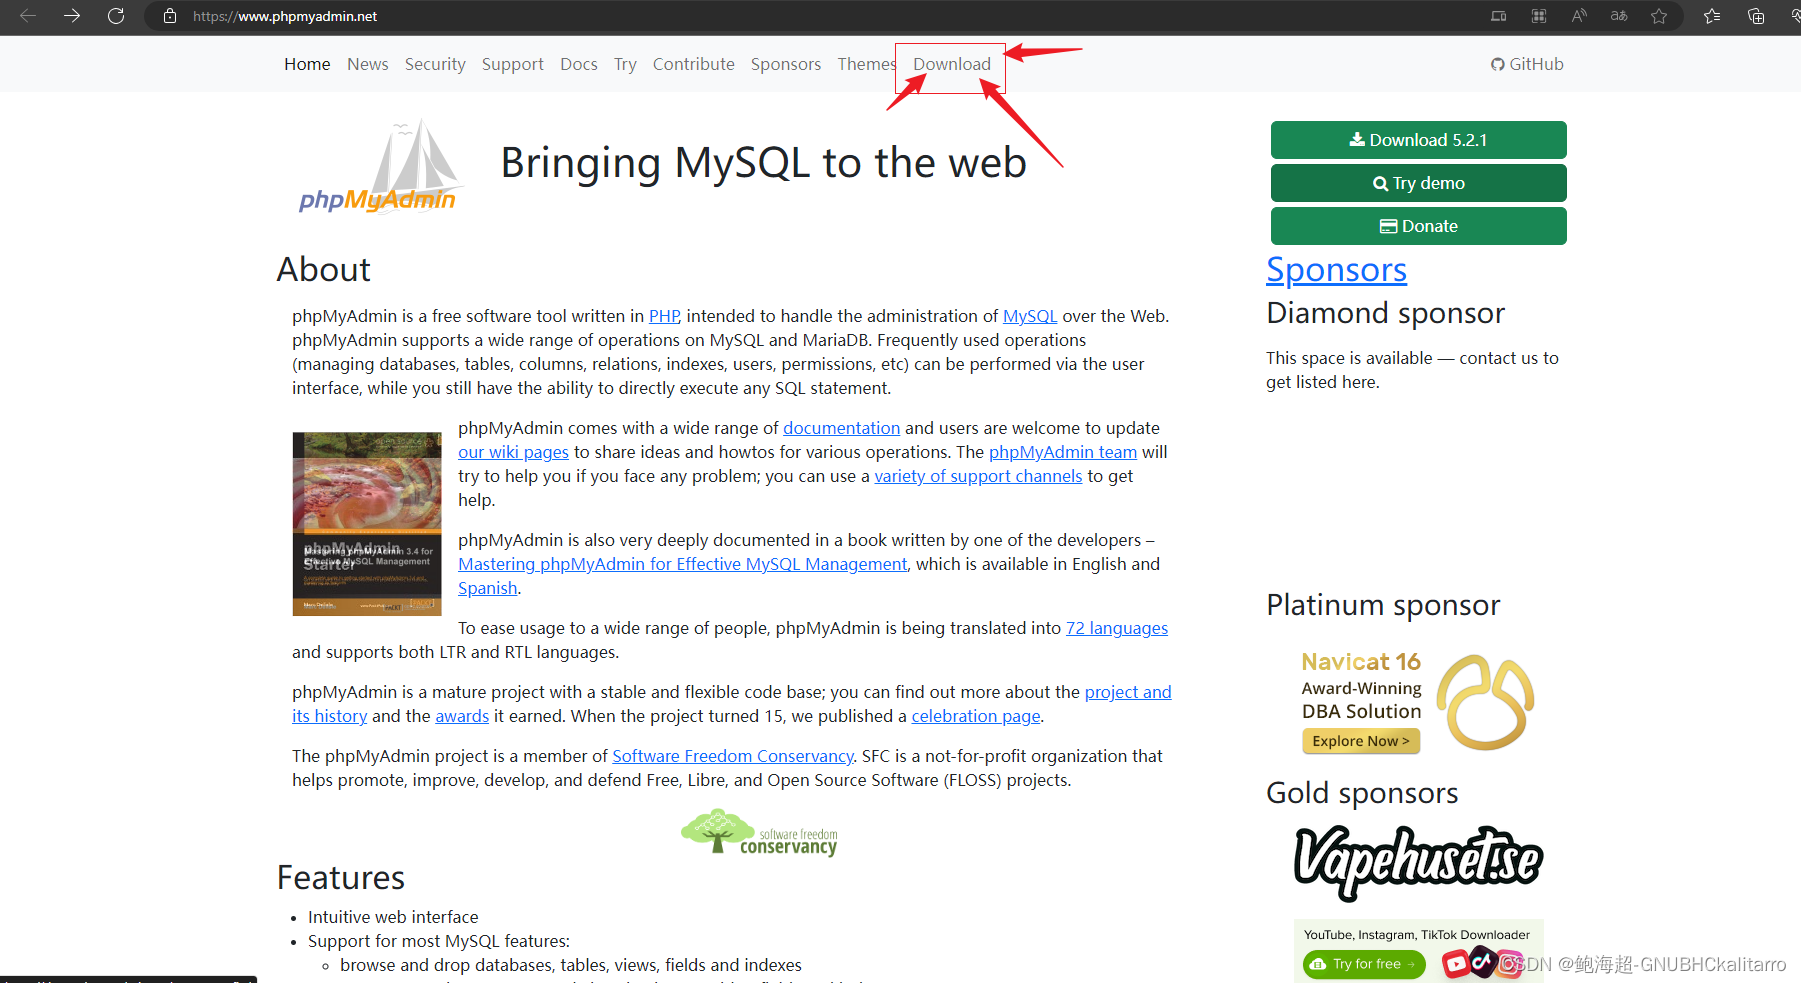Add this page to favorites
This screenshot has height=983, width=1801.
1659,16
